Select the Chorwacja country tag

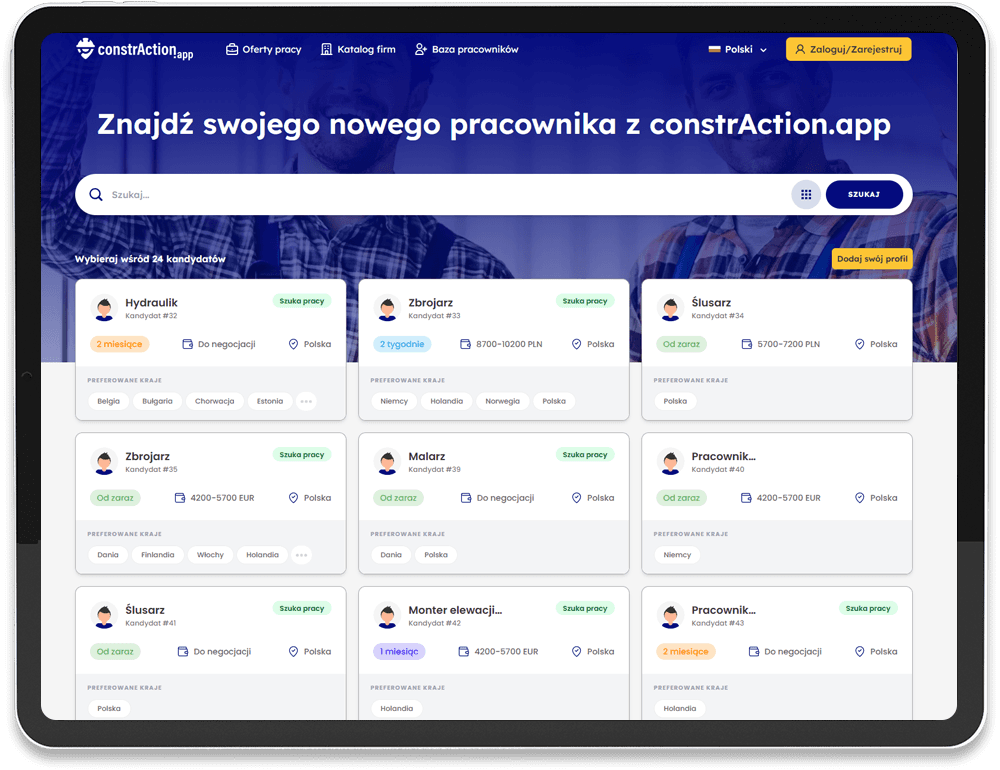tap(214, 401)
